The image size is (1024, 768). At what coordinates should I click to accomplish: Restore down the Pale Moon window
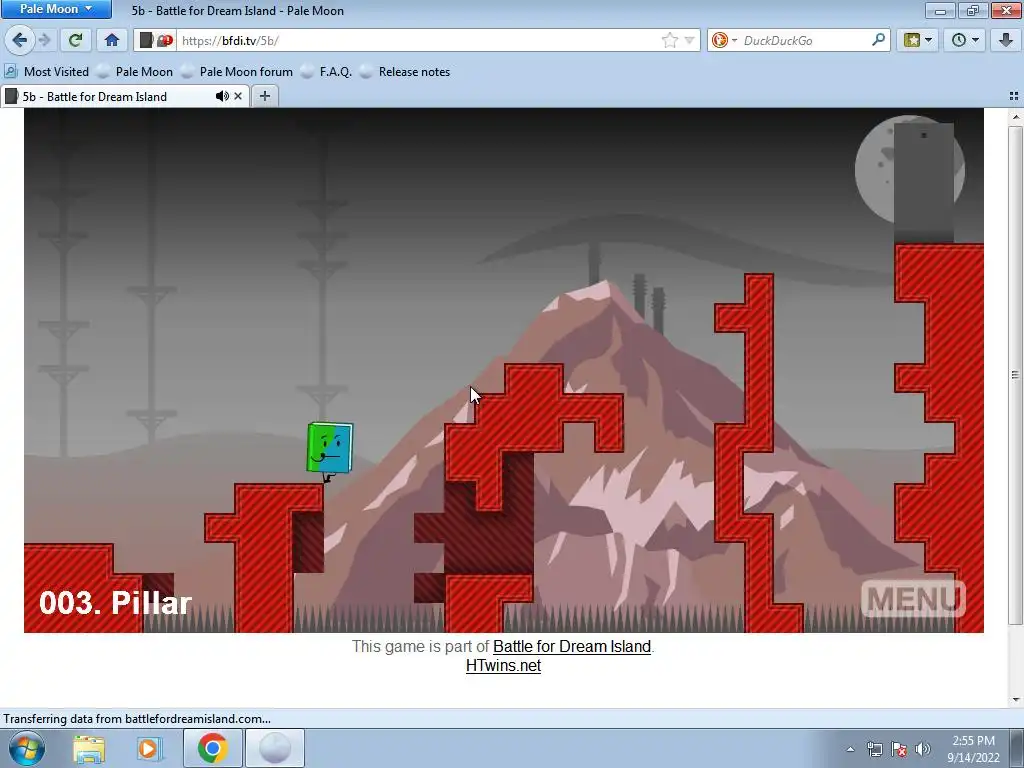(973, 10)
